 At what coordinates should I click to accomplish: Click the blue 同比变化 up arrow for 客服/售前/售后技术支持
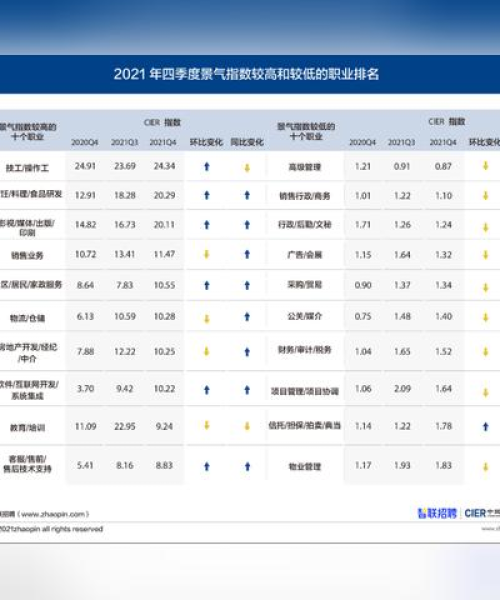247,466
